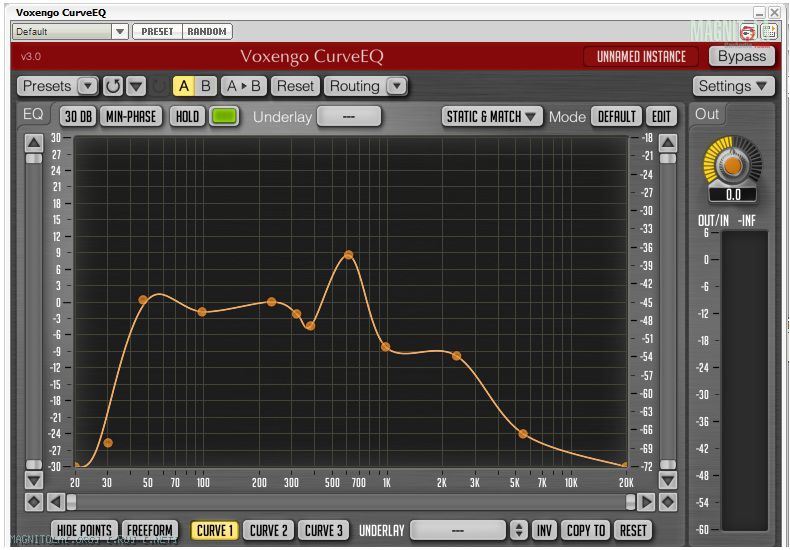The image size is (790, 550).
Task: Click the host PRESET button
Action: 157,31
